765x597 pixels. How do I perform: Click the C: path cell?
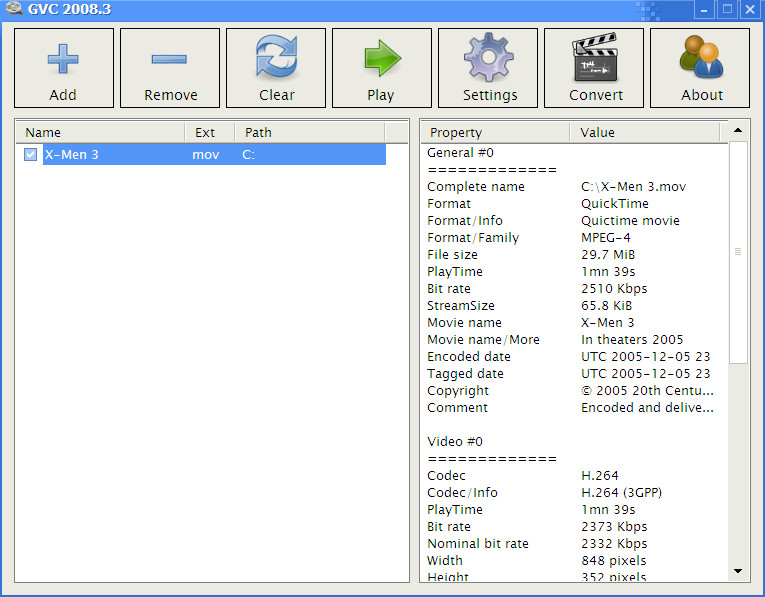pos(248,155)
